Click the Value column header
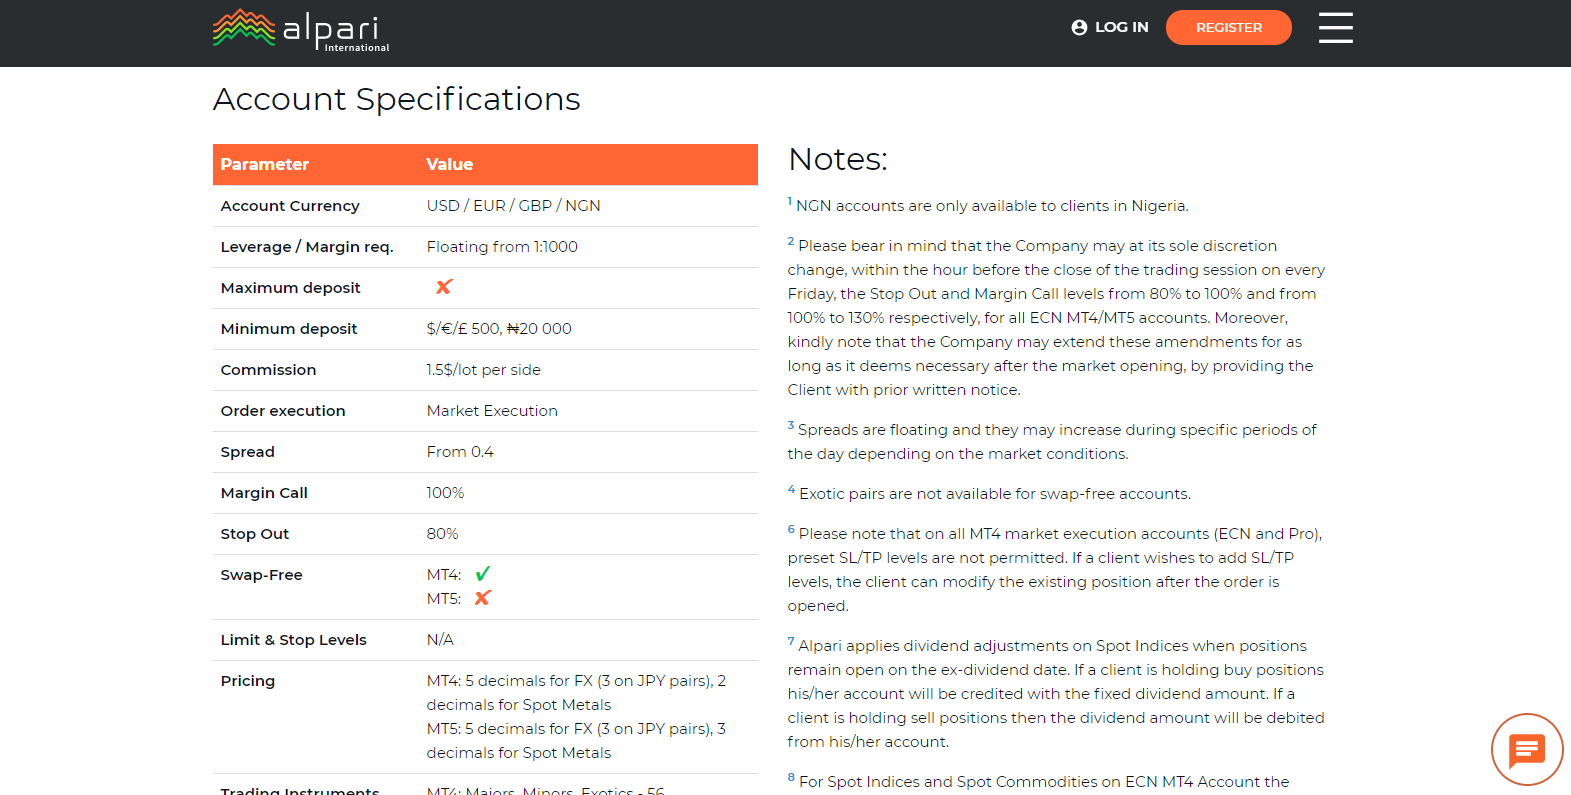The width and height of the screenshot is (1571, 795). [x=449, y=165]
